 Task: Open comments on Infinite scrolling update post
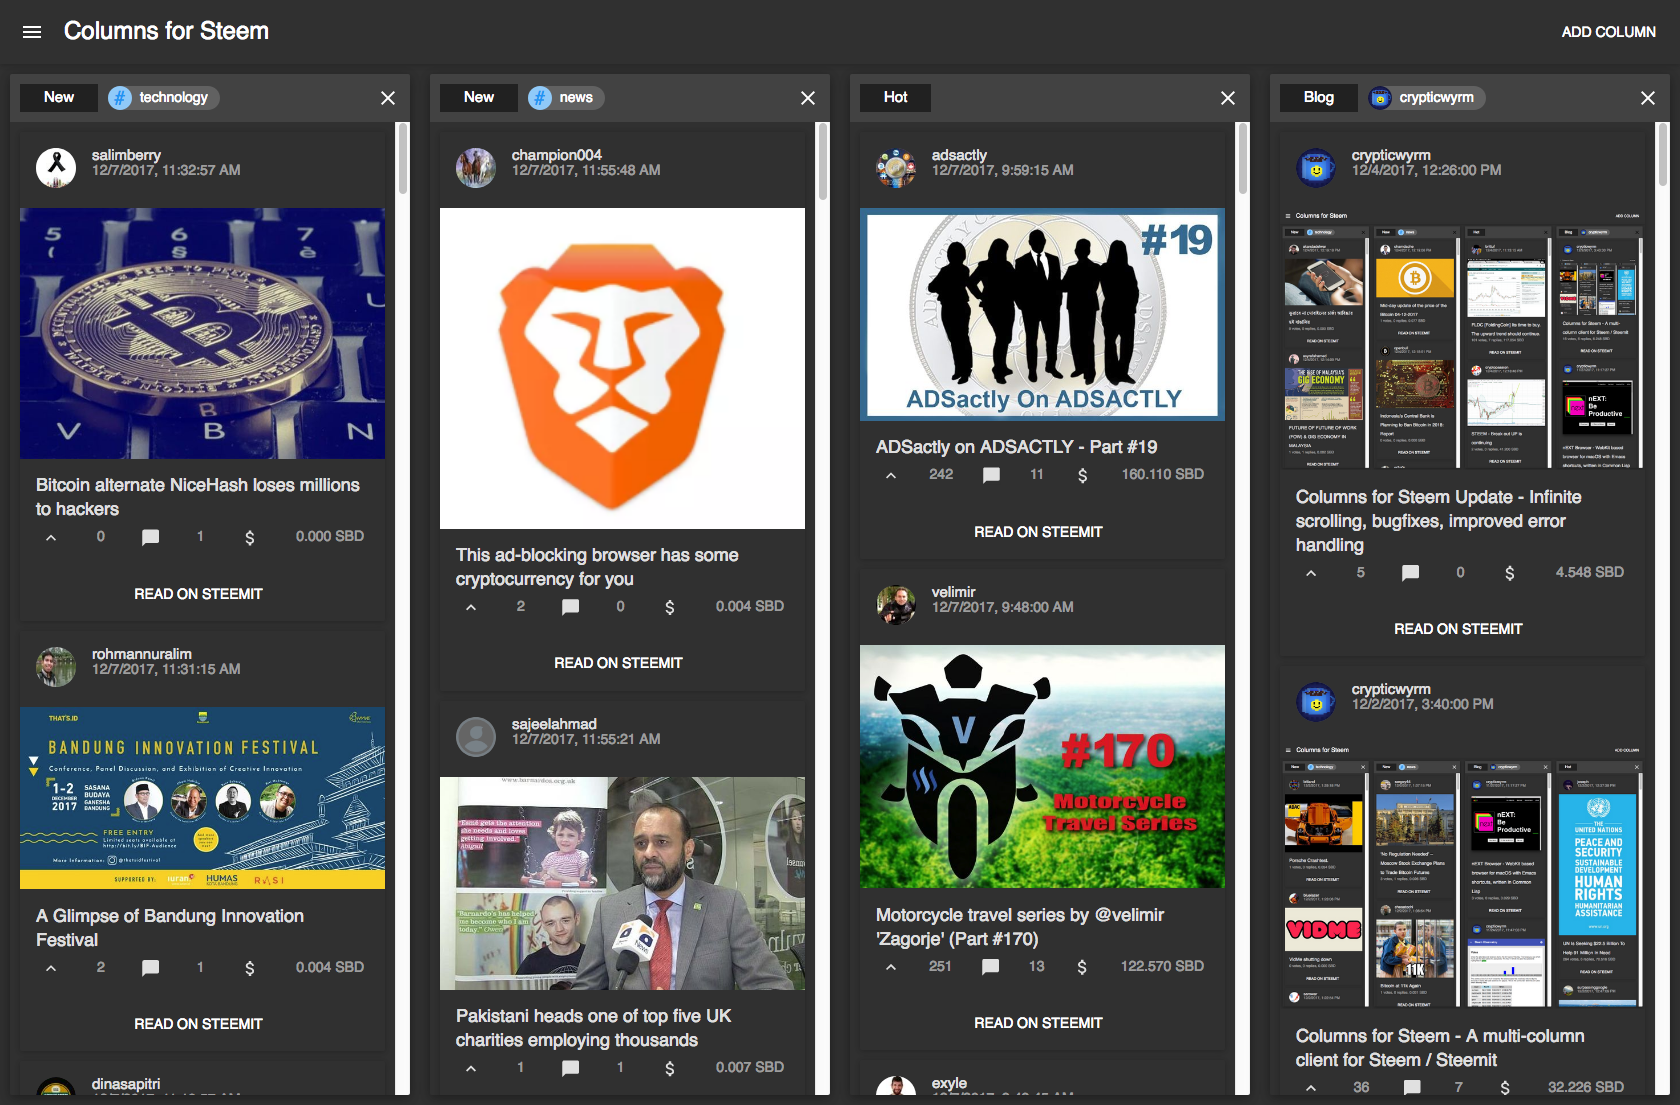coord(1410,573)
